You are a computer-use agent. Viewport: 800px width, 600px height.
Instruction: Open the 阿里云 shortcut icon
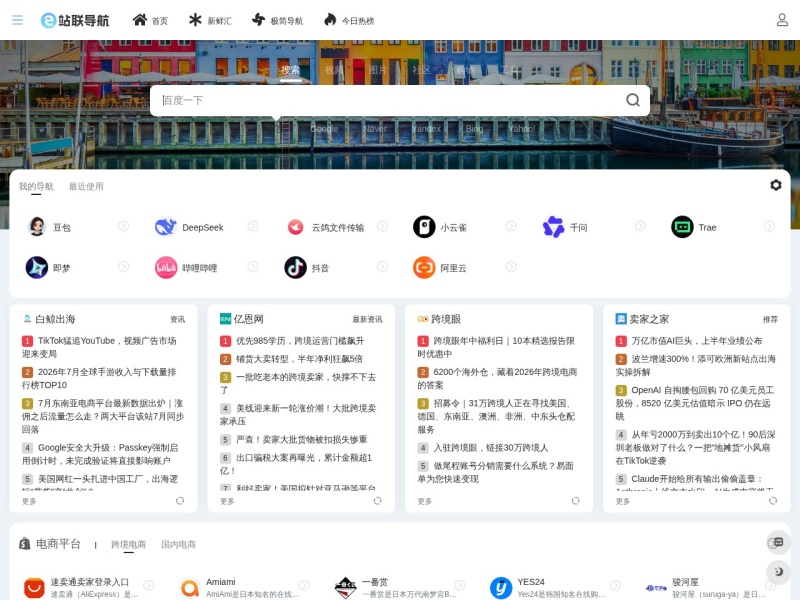pyautogui.click(x=424, y=267)
